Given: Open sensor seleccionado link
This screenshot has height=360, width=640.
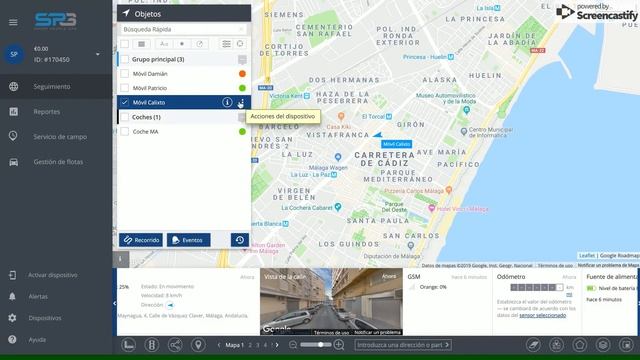Looking at the screenshot, I should [x=542, y=316].
